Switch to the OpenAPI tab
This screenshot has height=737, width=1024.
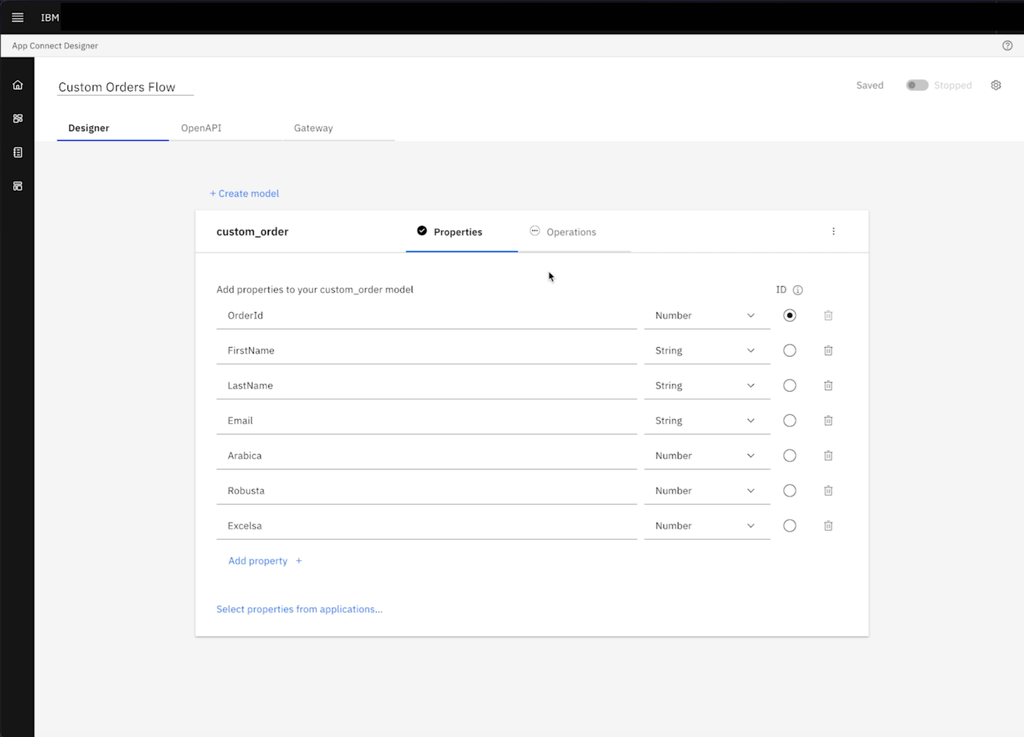tap(201, 128)
